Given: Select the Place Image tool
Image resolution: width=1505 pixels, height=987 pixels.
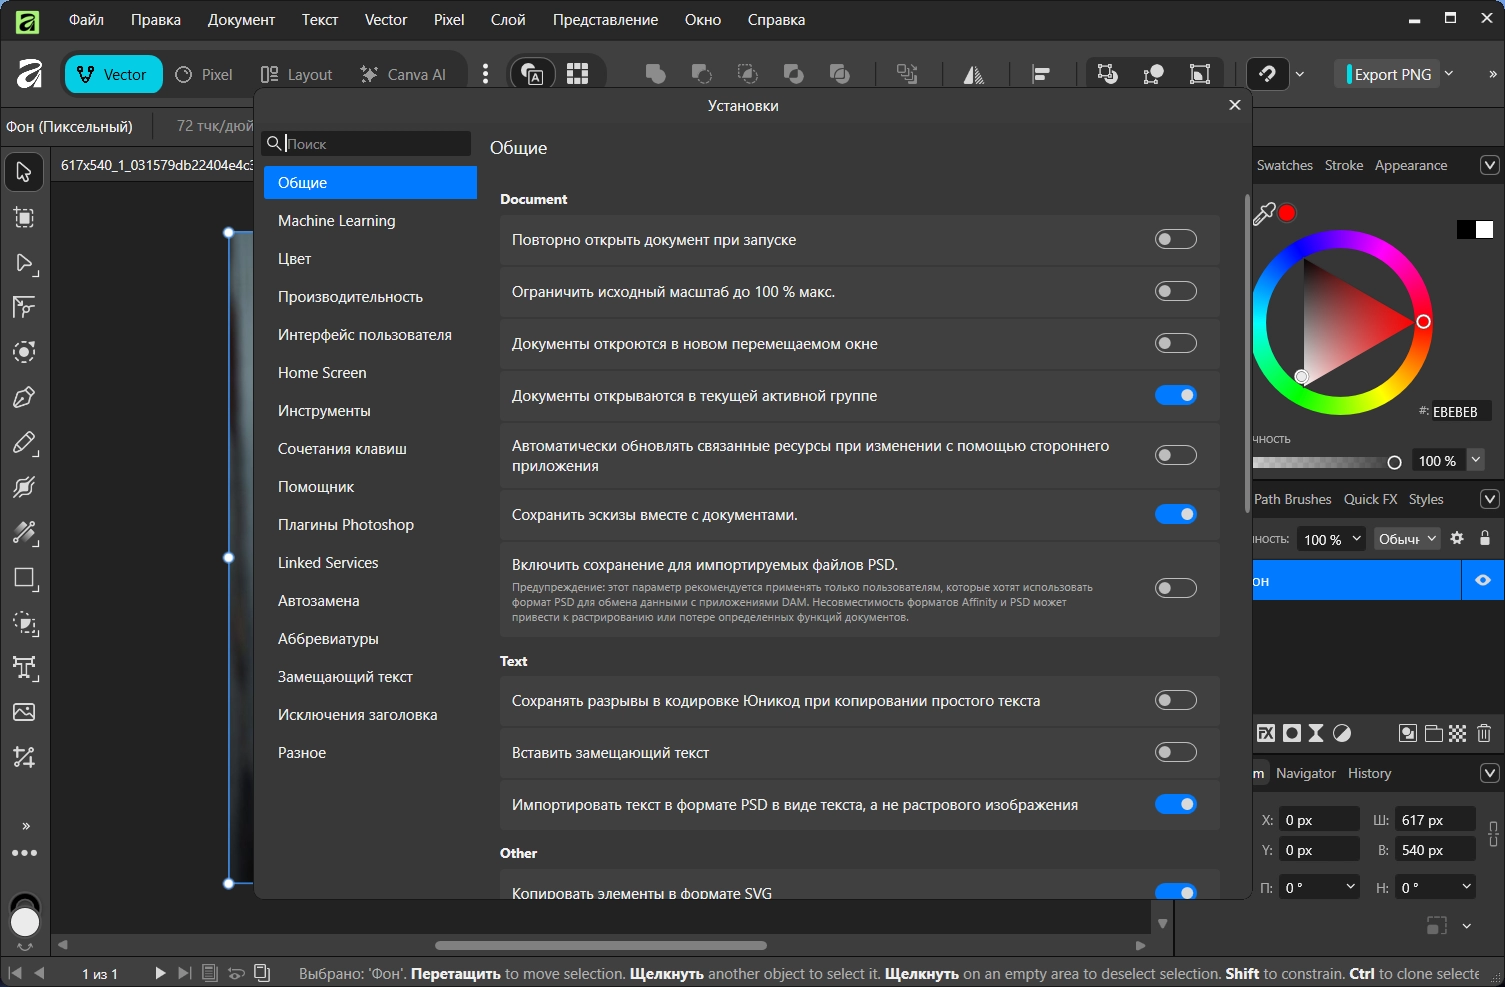Looking at the screenshot, I should [24, 712].
